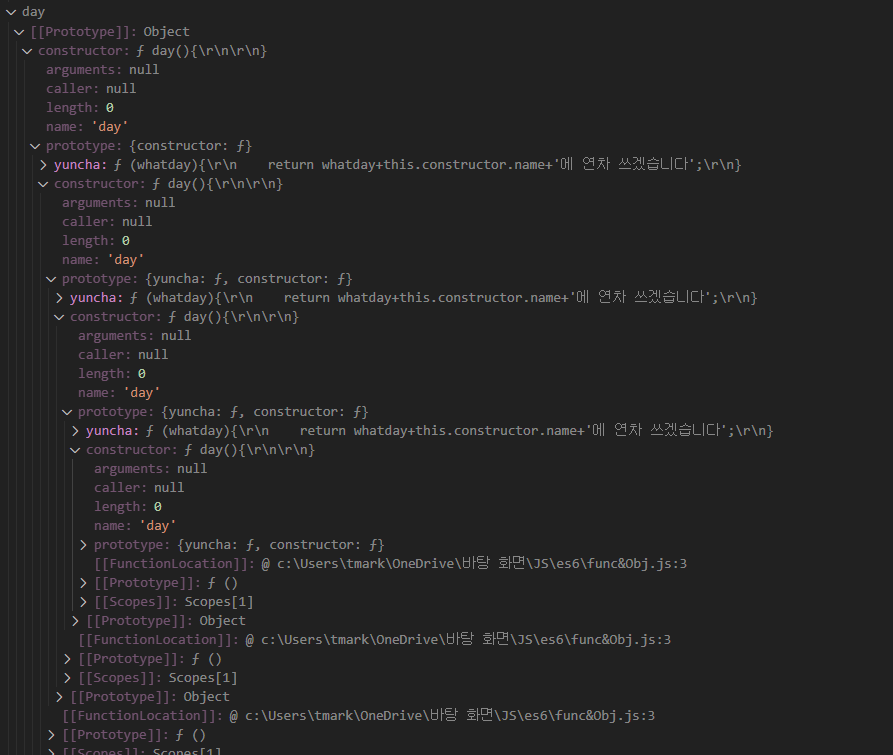Select arguments: null under the deepest constructor
This screenshot has width=893, height=755.
click(x=150, y=469)
